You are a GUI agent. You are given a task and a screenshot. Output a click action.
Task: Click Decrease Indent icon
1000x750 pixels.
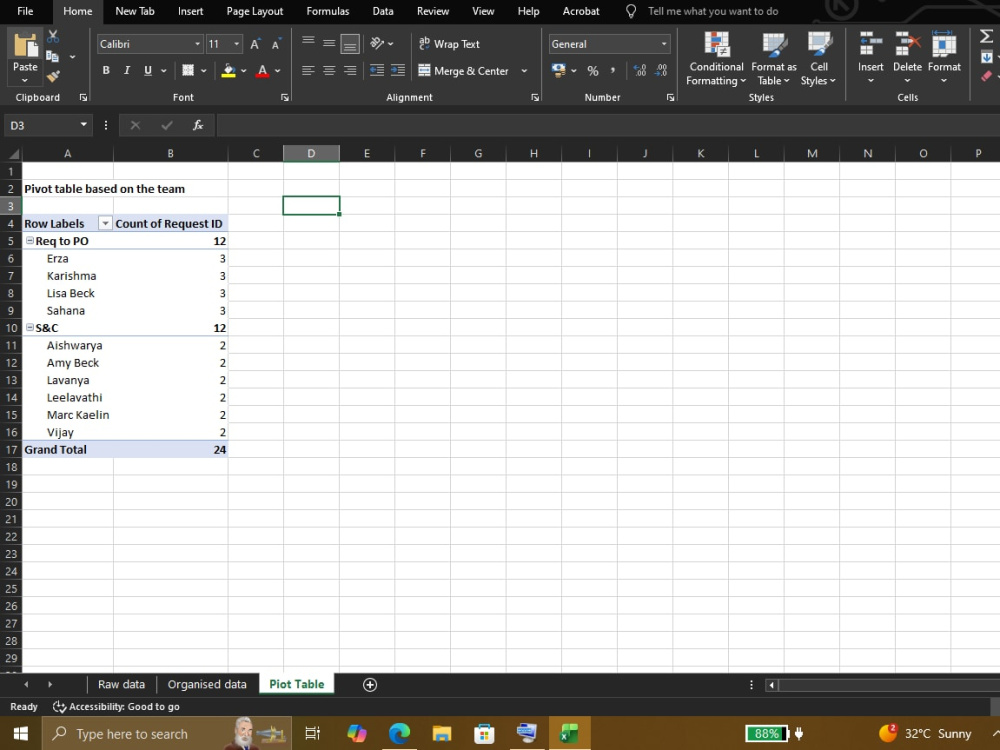click(377, 71)
